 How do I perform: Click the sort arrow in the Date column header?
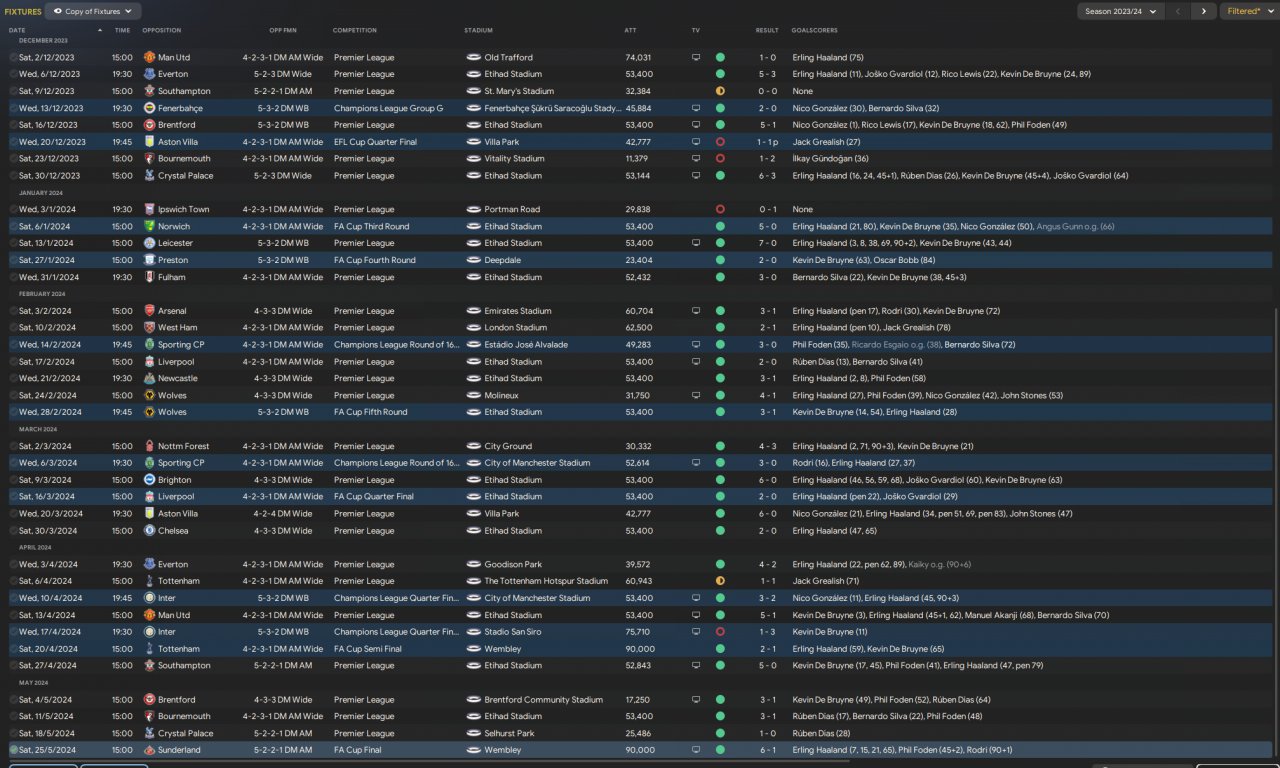click(100, 30)
